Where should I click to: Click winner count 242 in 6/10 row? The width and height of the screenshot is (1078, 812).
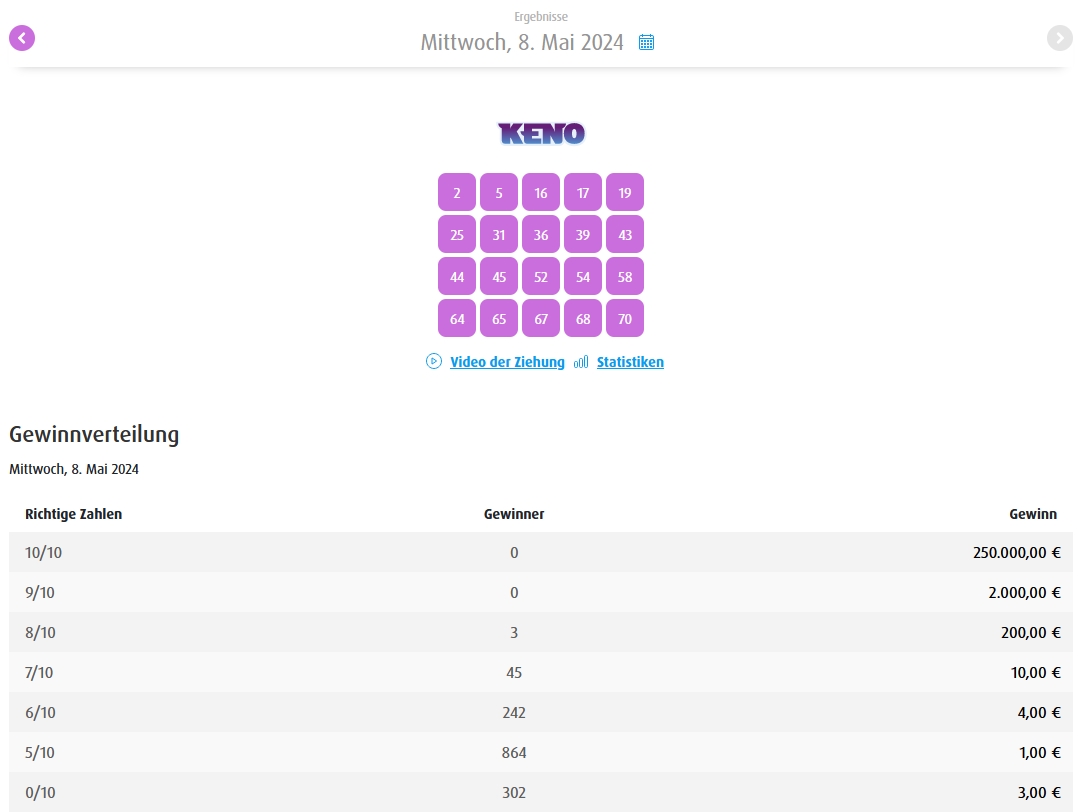click(x=514, y=712)
